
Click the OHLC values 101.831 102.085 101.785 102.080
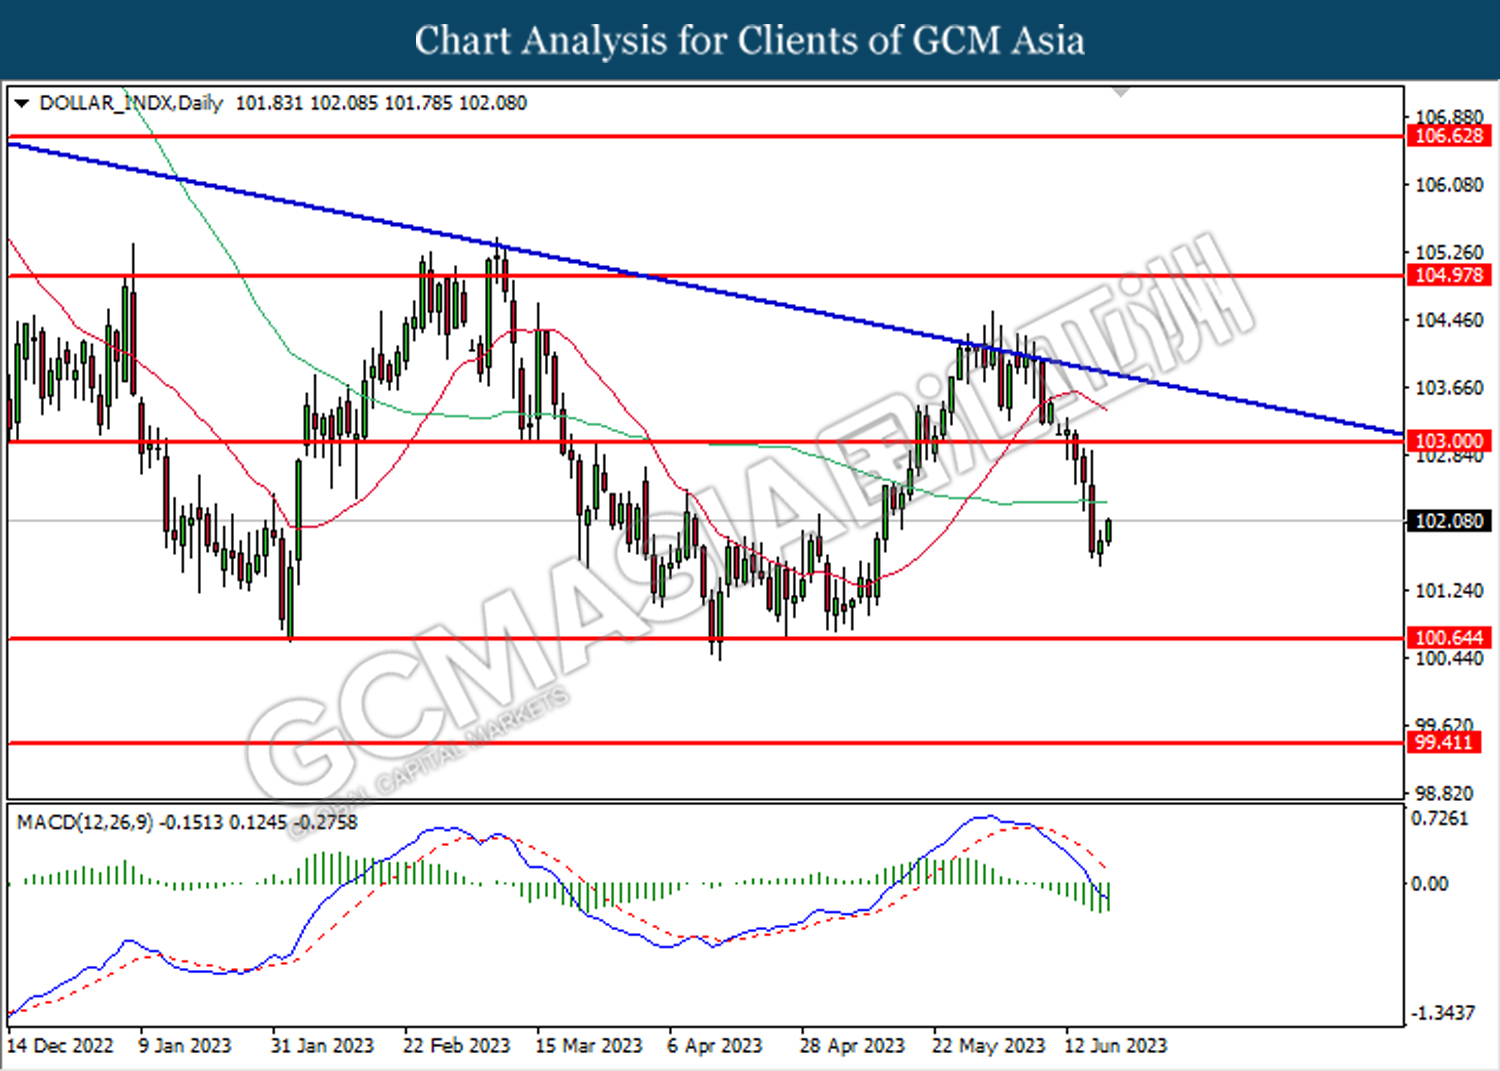coord(380,103)
